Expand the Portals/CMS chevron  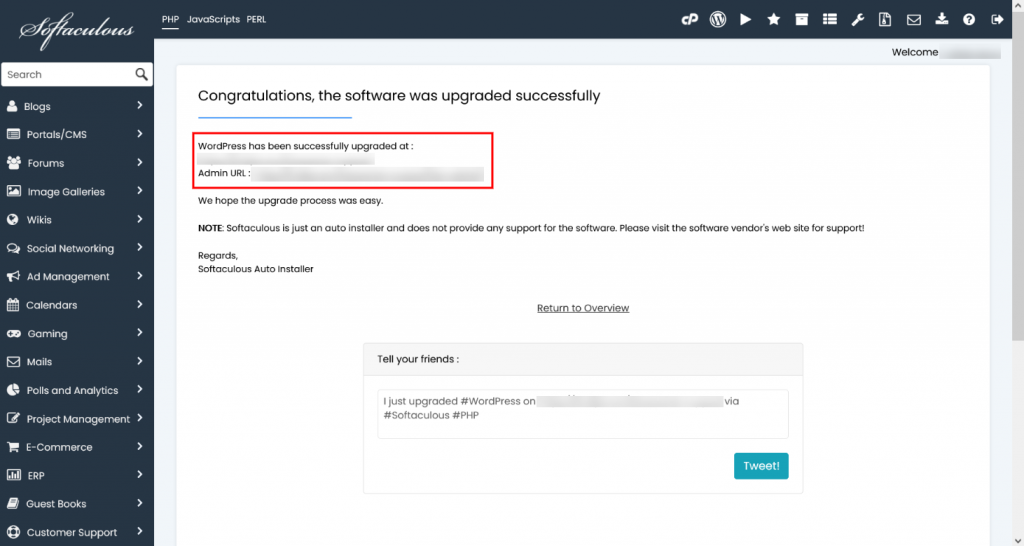(140, 134)
